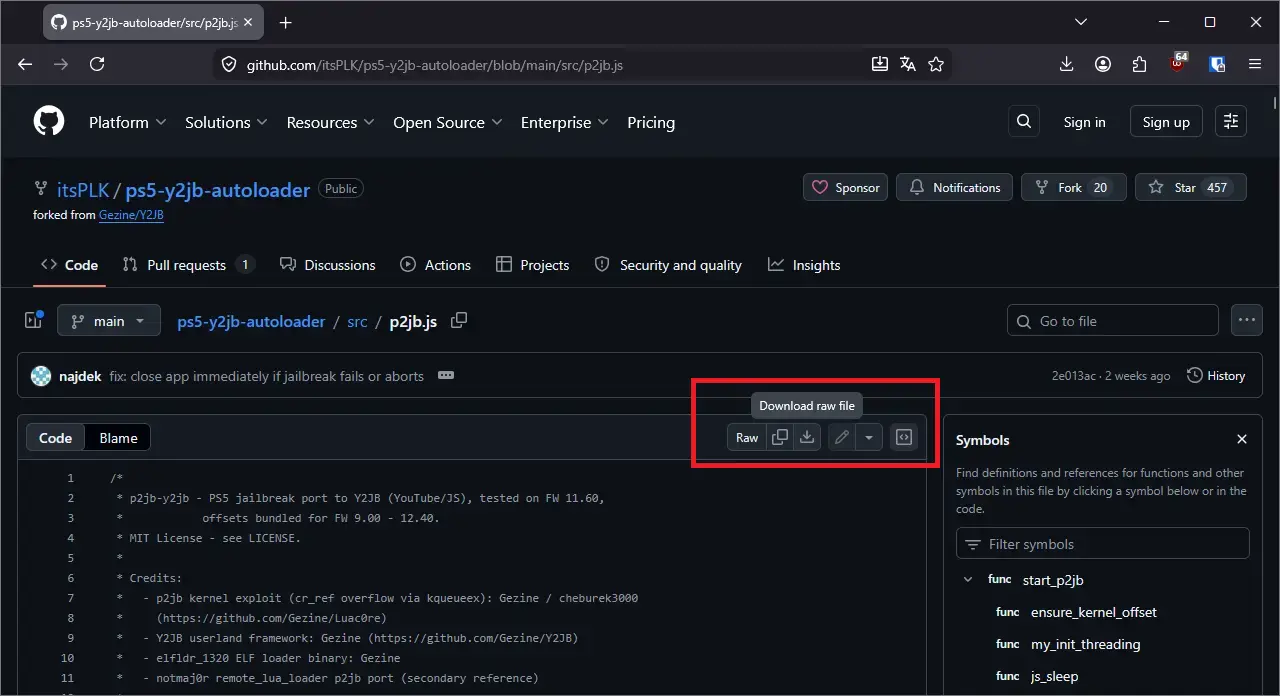The height and width of the screenshot is (696, 1280).
Task: Close the Symbols panel toggle icon in file toolbar
Action: (x=904, y=437)
